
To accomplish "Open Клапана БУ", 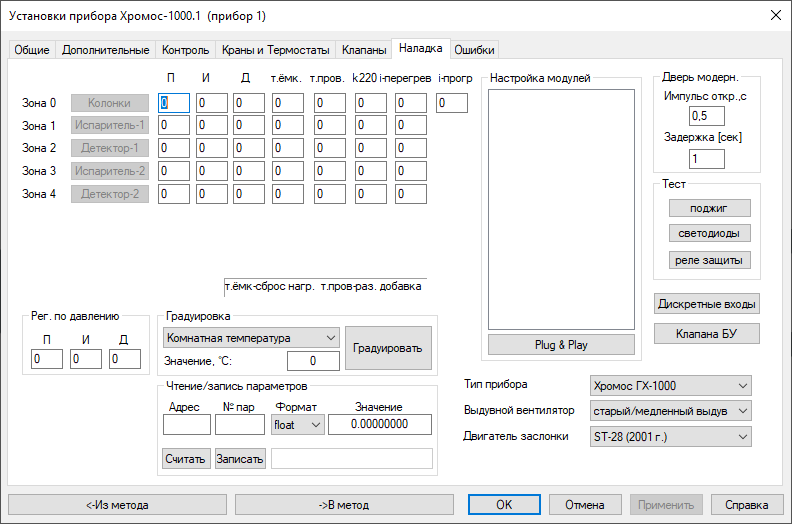I will pos(707,334).
